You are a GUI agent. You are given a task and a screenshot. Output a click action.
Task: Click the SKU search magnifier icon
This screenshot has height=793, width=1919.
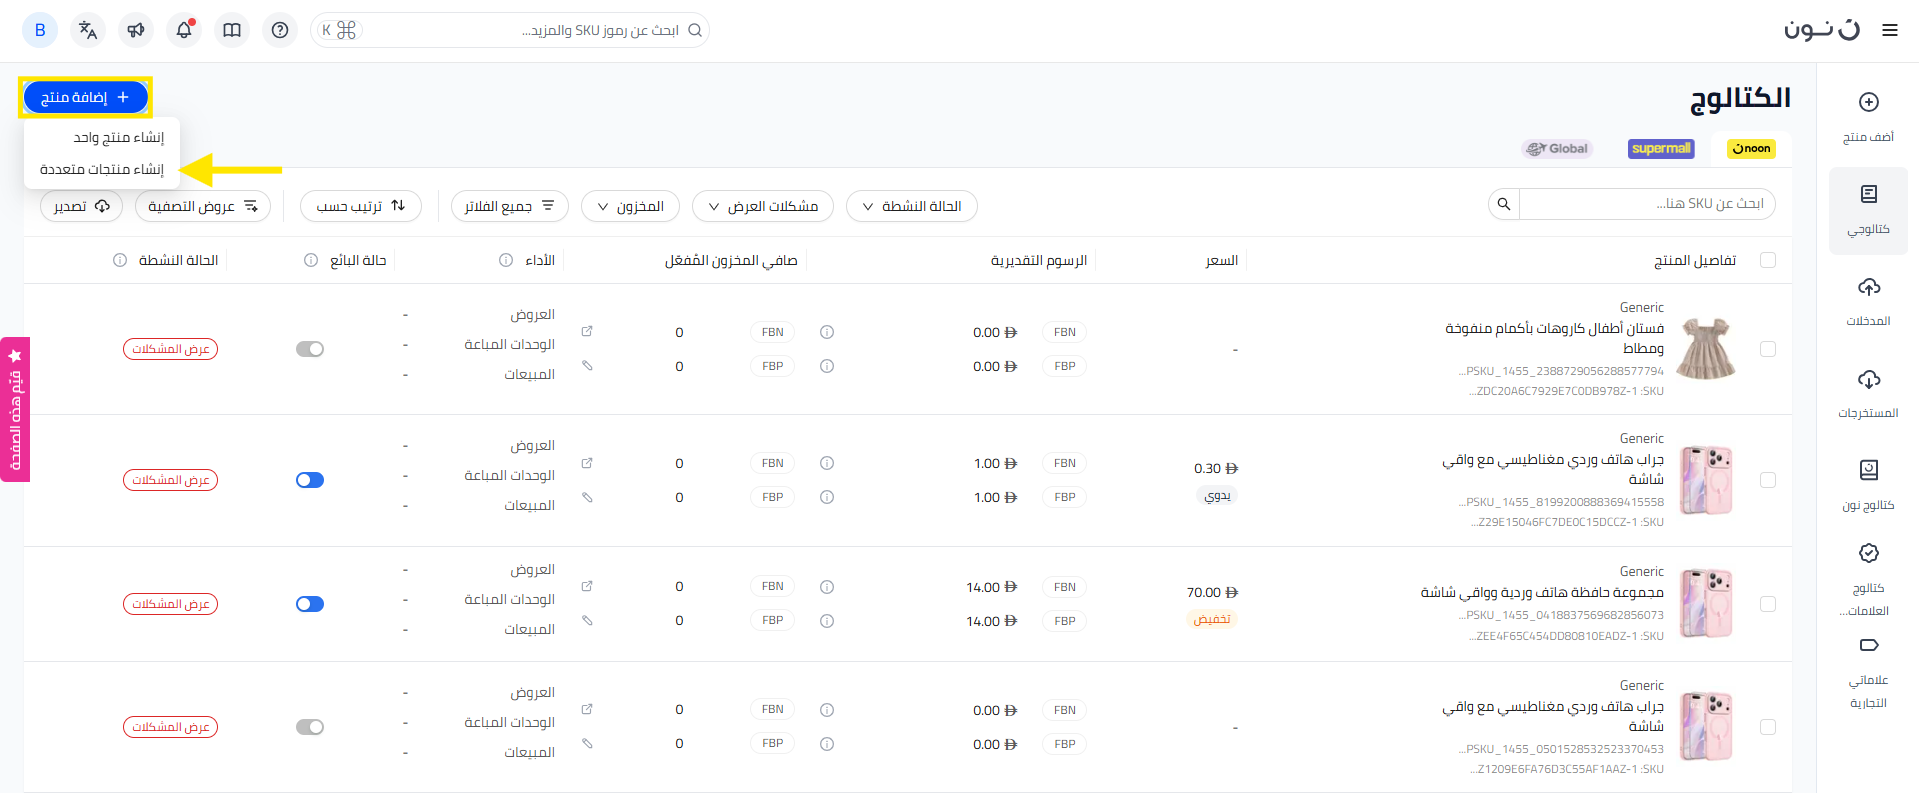click(x=1503, y=204)
